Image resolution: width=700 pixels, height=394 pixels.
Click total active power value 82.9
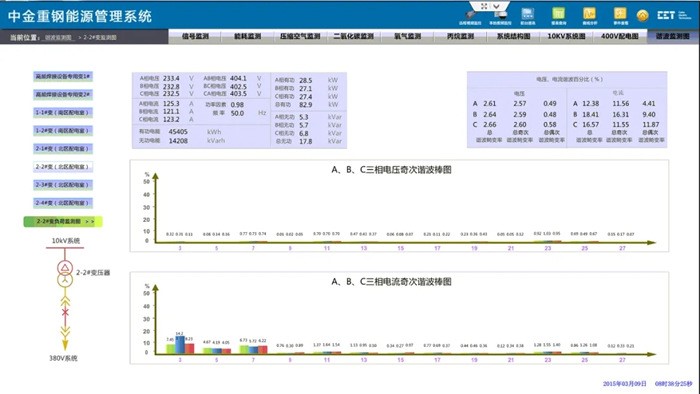pyautogui.click(x=306, y=105)
